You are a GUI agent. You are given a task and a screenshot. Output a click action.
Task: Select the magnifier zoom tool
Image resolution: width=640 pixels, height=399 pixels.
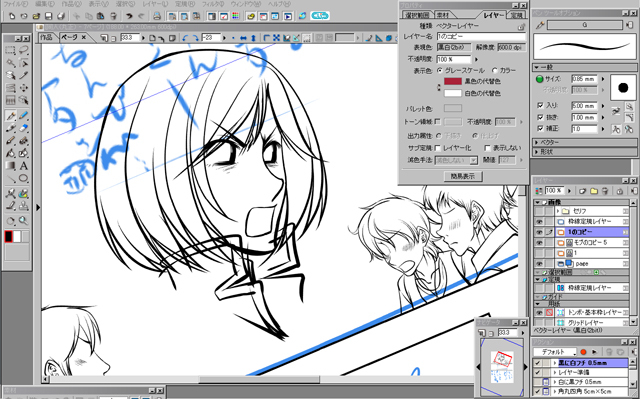[x=23, y=221]
